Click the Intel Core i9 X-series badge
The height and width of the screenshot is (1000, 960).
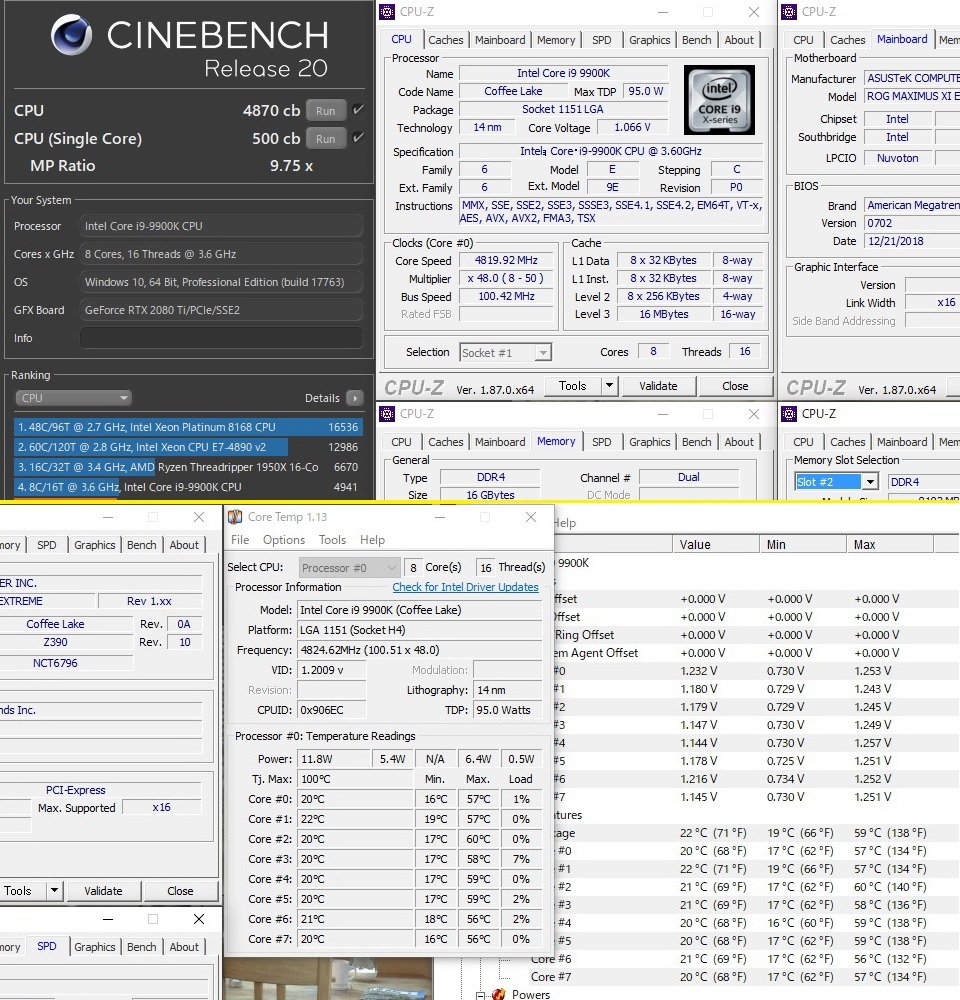click(719, 101)
